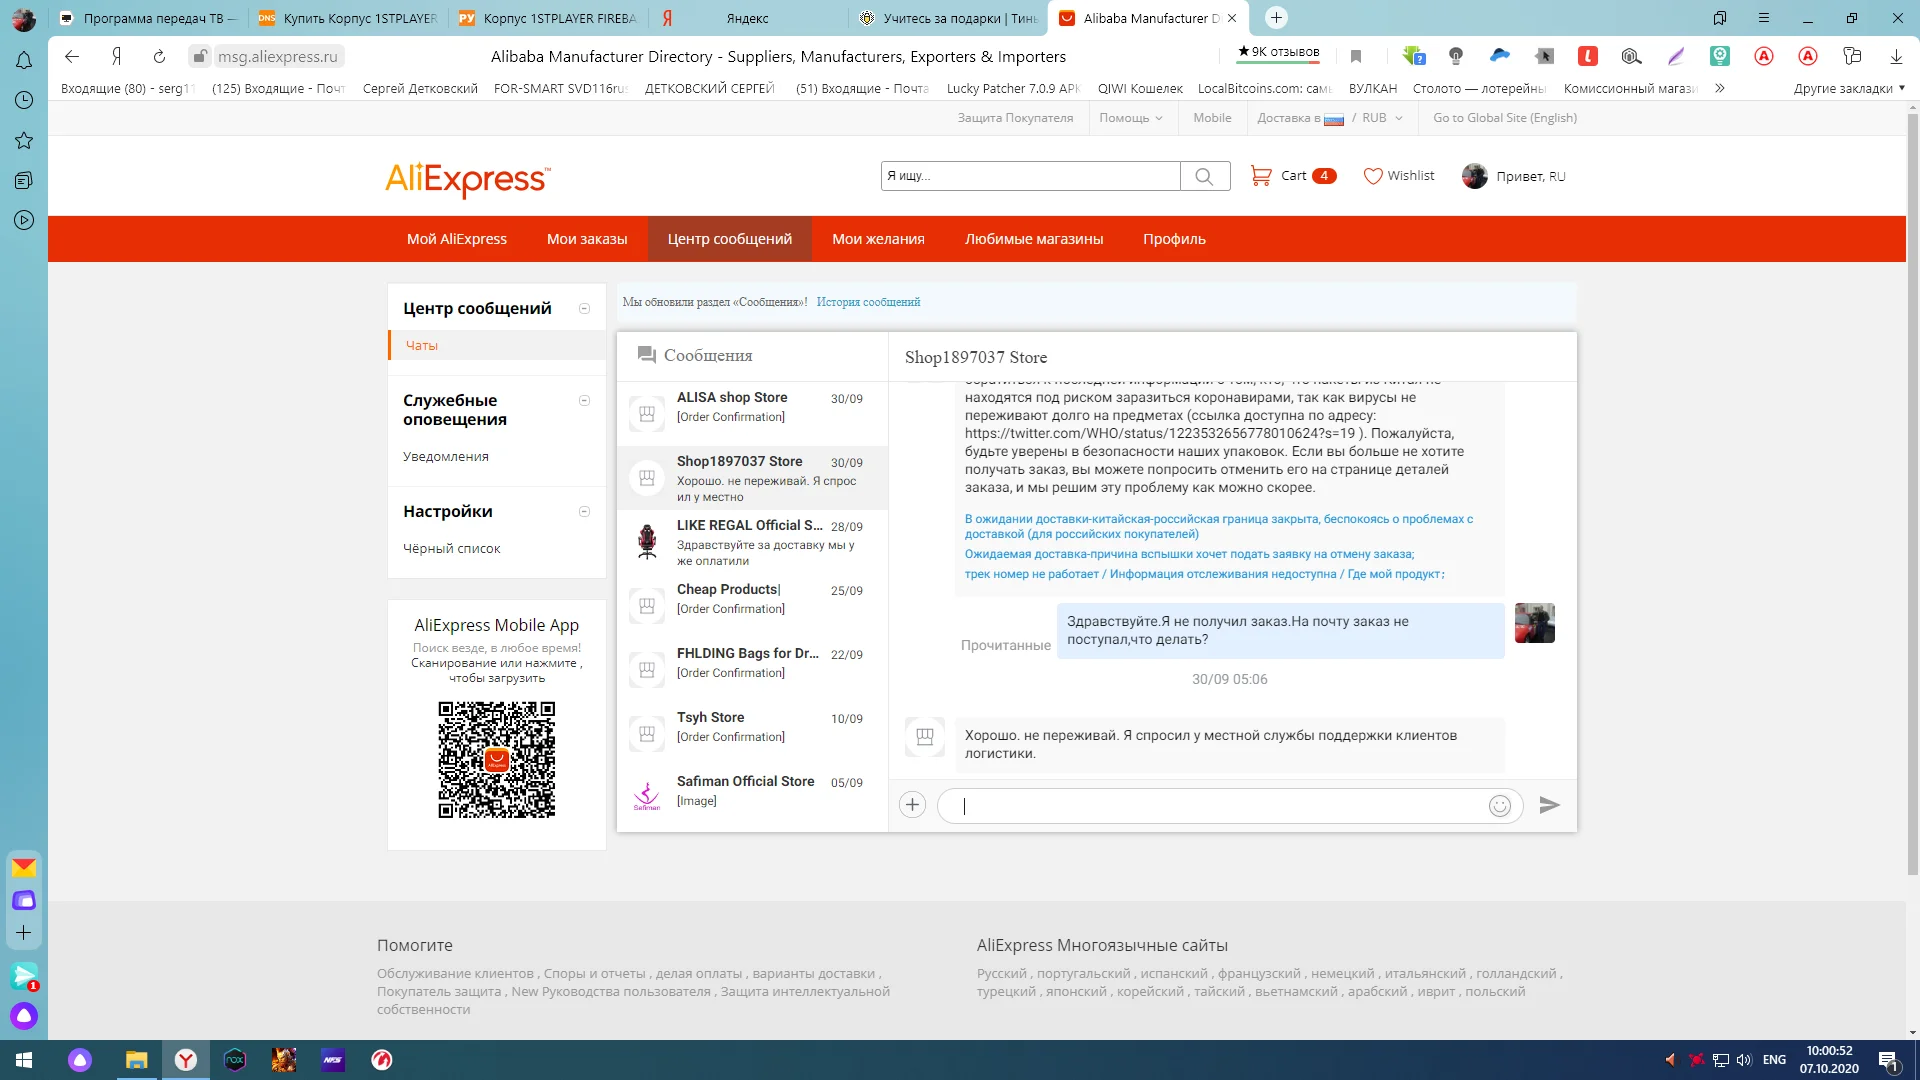Click the browser reload page icon
The image size is (1920, 1080).
159,57
